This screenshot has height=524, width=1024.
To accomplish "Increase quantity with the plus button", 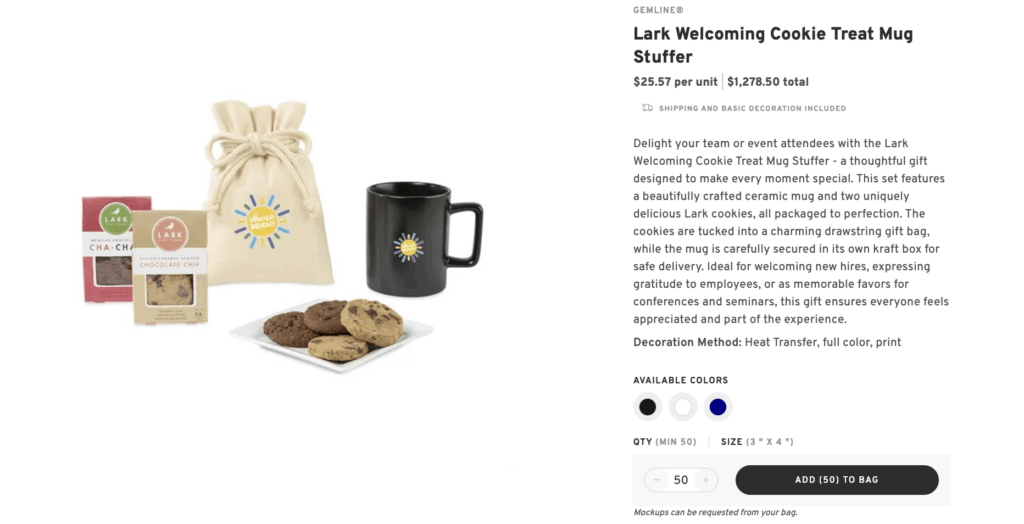I will 705,480.
